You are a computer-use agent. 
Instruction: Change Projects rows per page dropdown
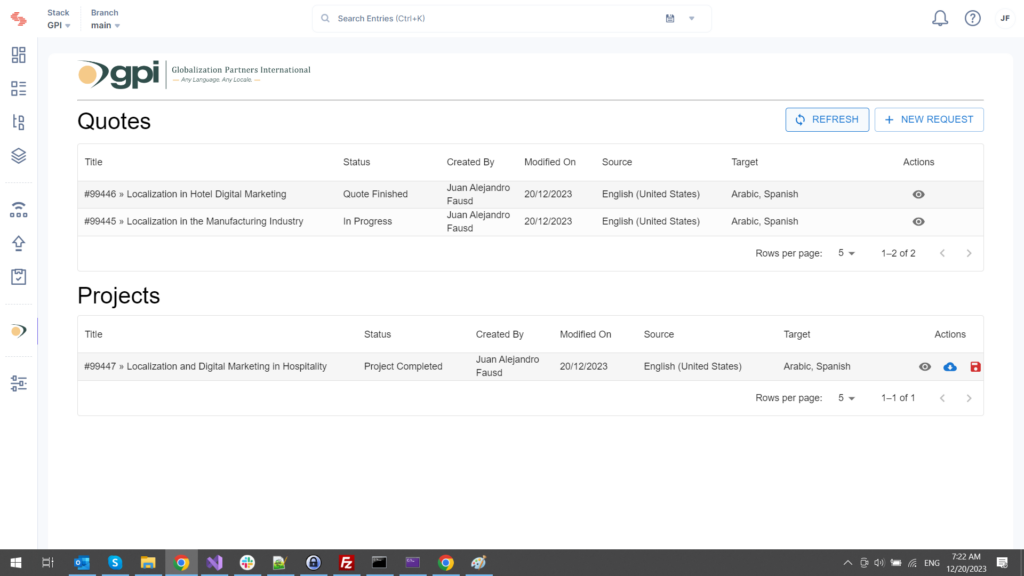(846, 398)
